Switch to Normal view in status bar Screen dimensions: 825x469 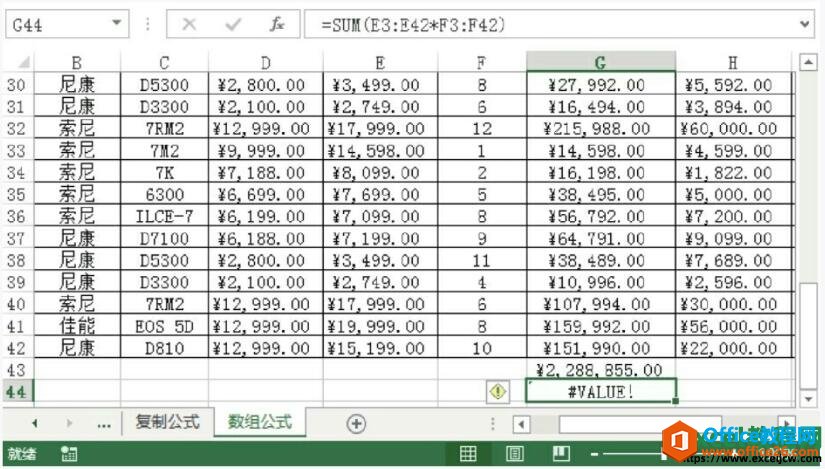[x=468, y=453]
